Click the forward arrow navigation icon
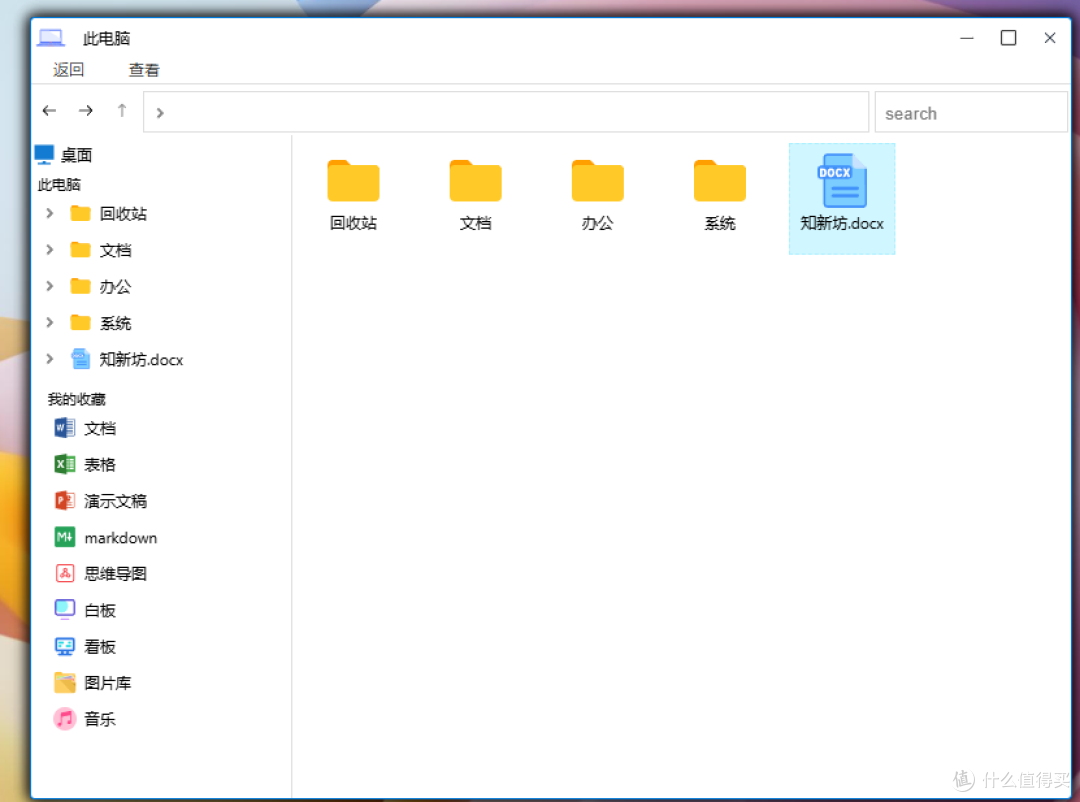The height and width of the screenshot is (802, 1080). click(x=85, y=110)
